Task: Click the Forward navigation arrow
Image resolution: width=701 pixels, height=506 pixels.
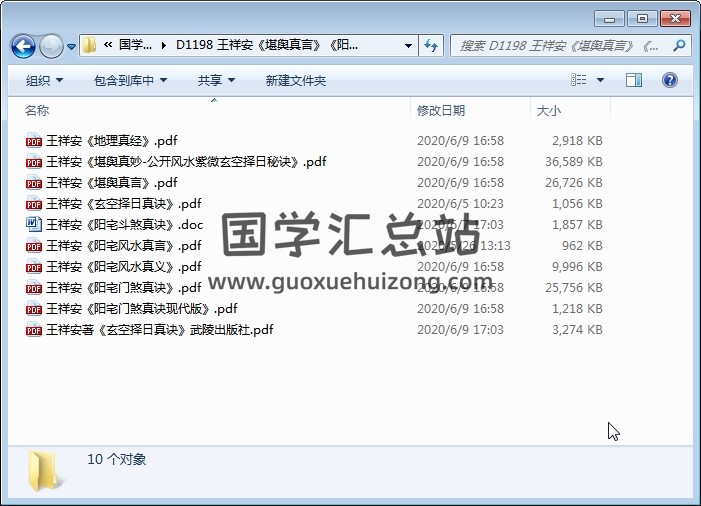Action: [51, 46]
